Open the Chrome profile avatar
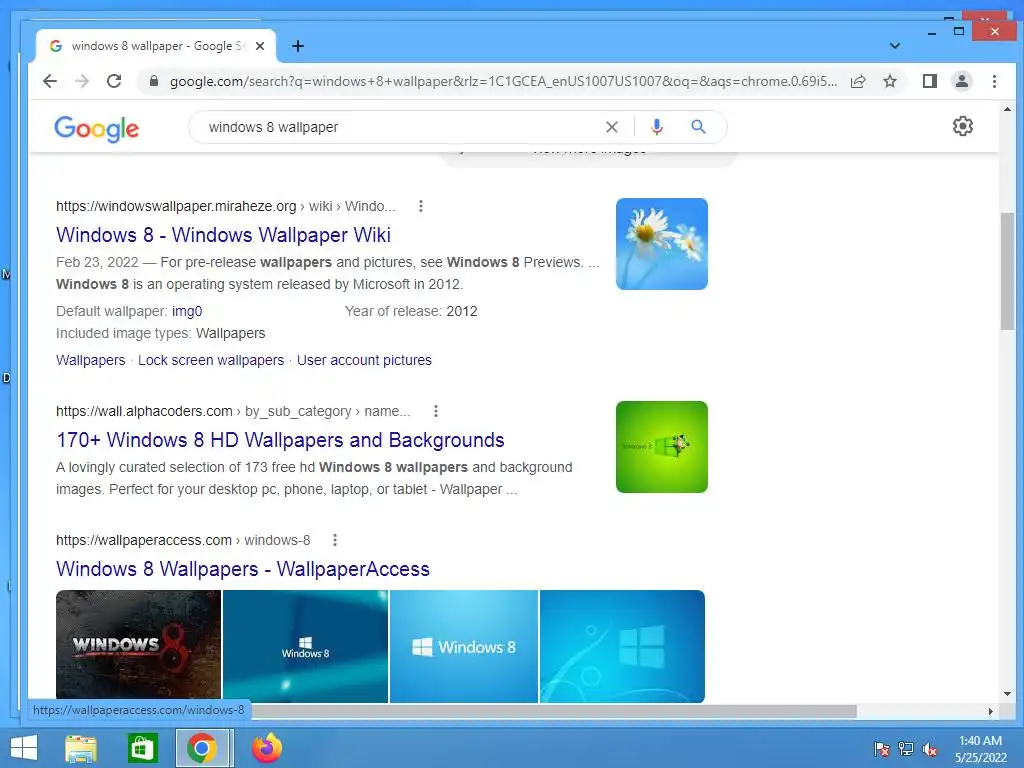1024x768 pixels. click(x=962, y=81)
